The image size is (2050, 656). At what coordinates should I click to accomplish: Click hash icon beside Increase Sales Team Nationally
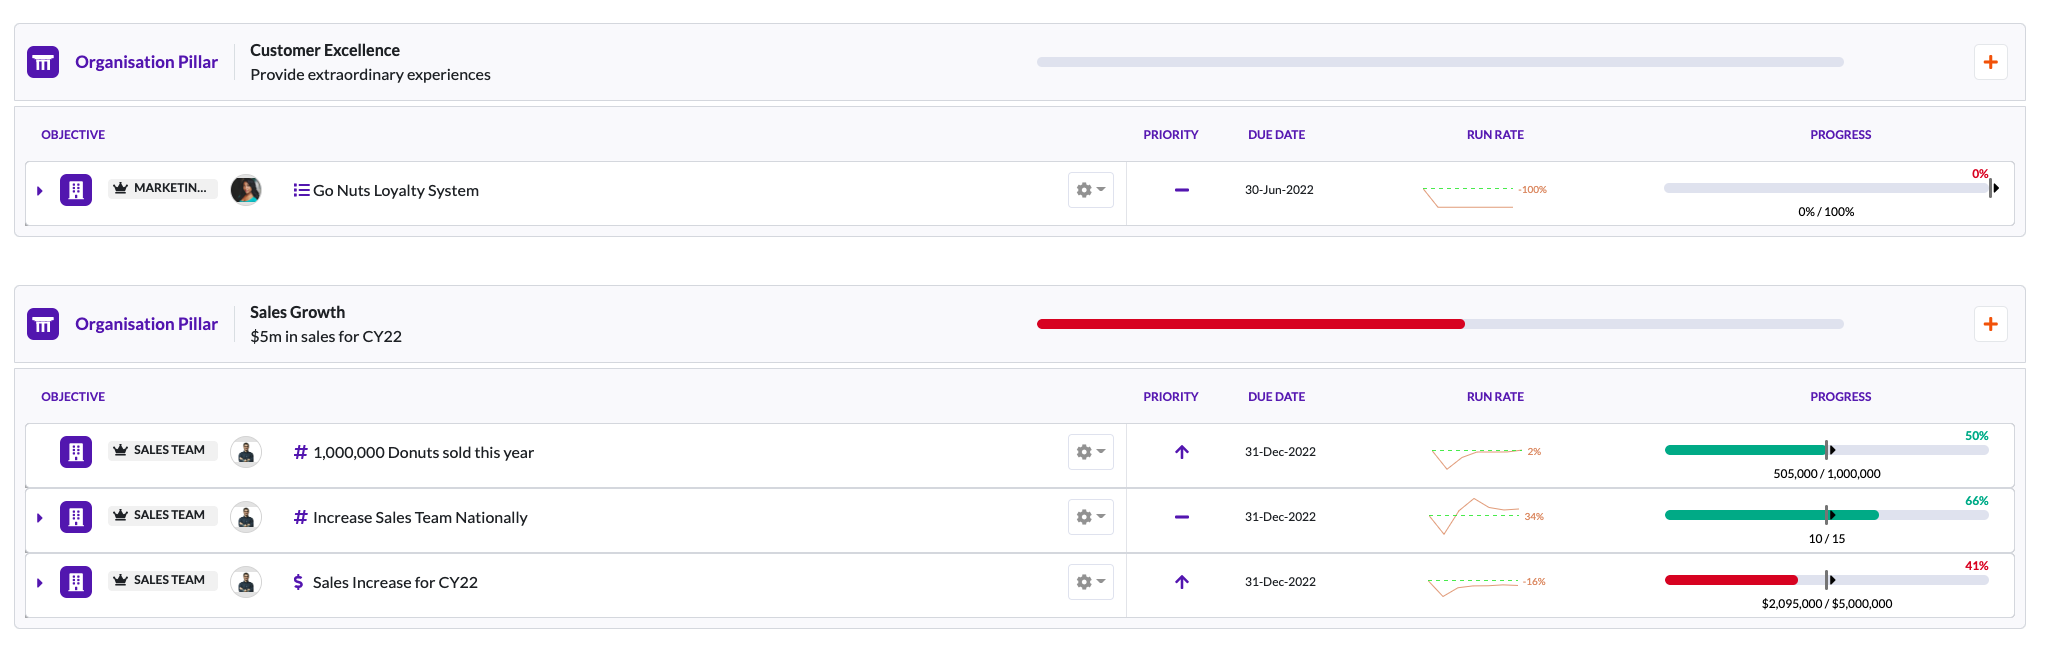click(x=300, y=517)
